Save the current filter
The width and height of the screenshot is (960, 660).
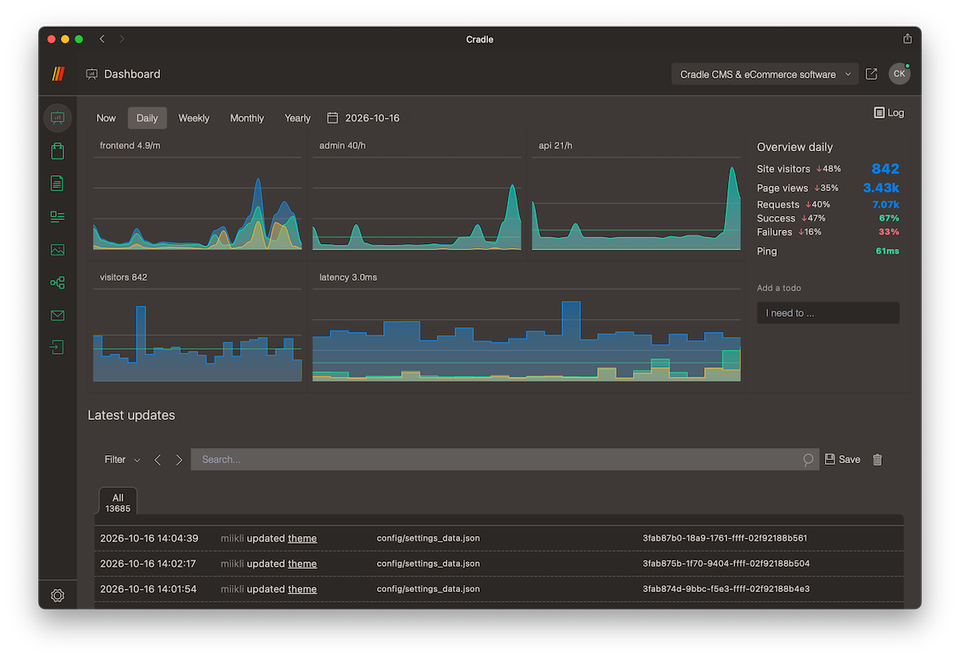tap(842, 459)
